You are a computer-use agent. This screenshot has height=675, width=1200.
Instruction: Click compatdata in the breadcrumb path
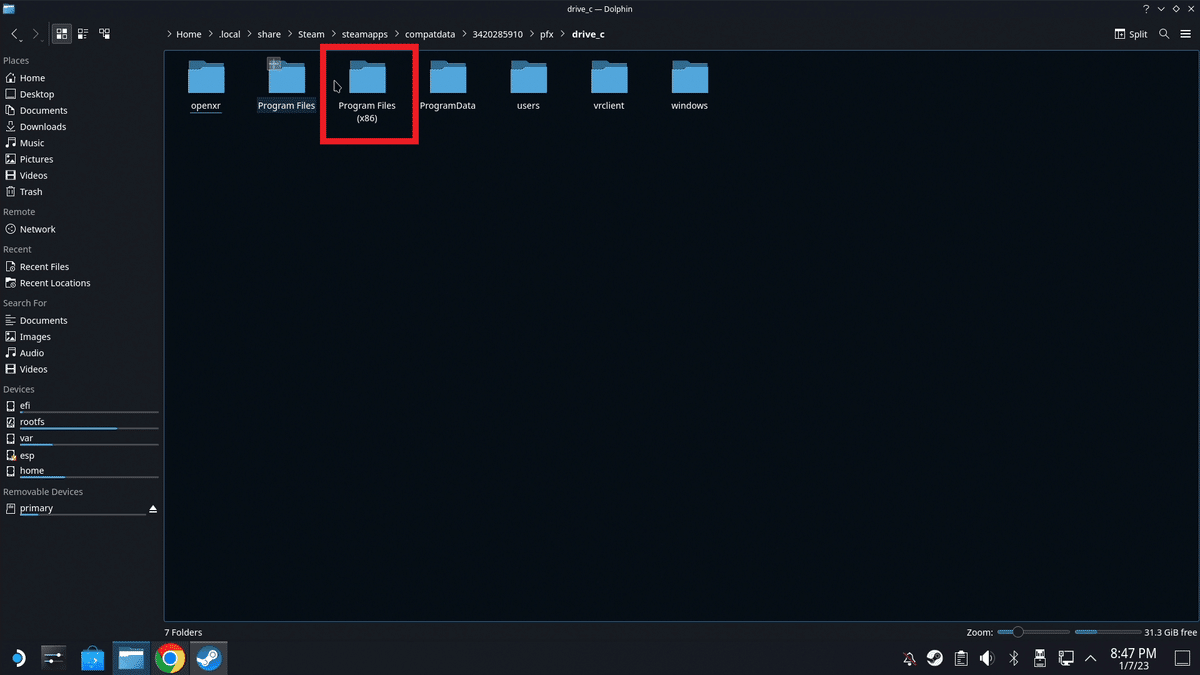(x=430, y=34)
